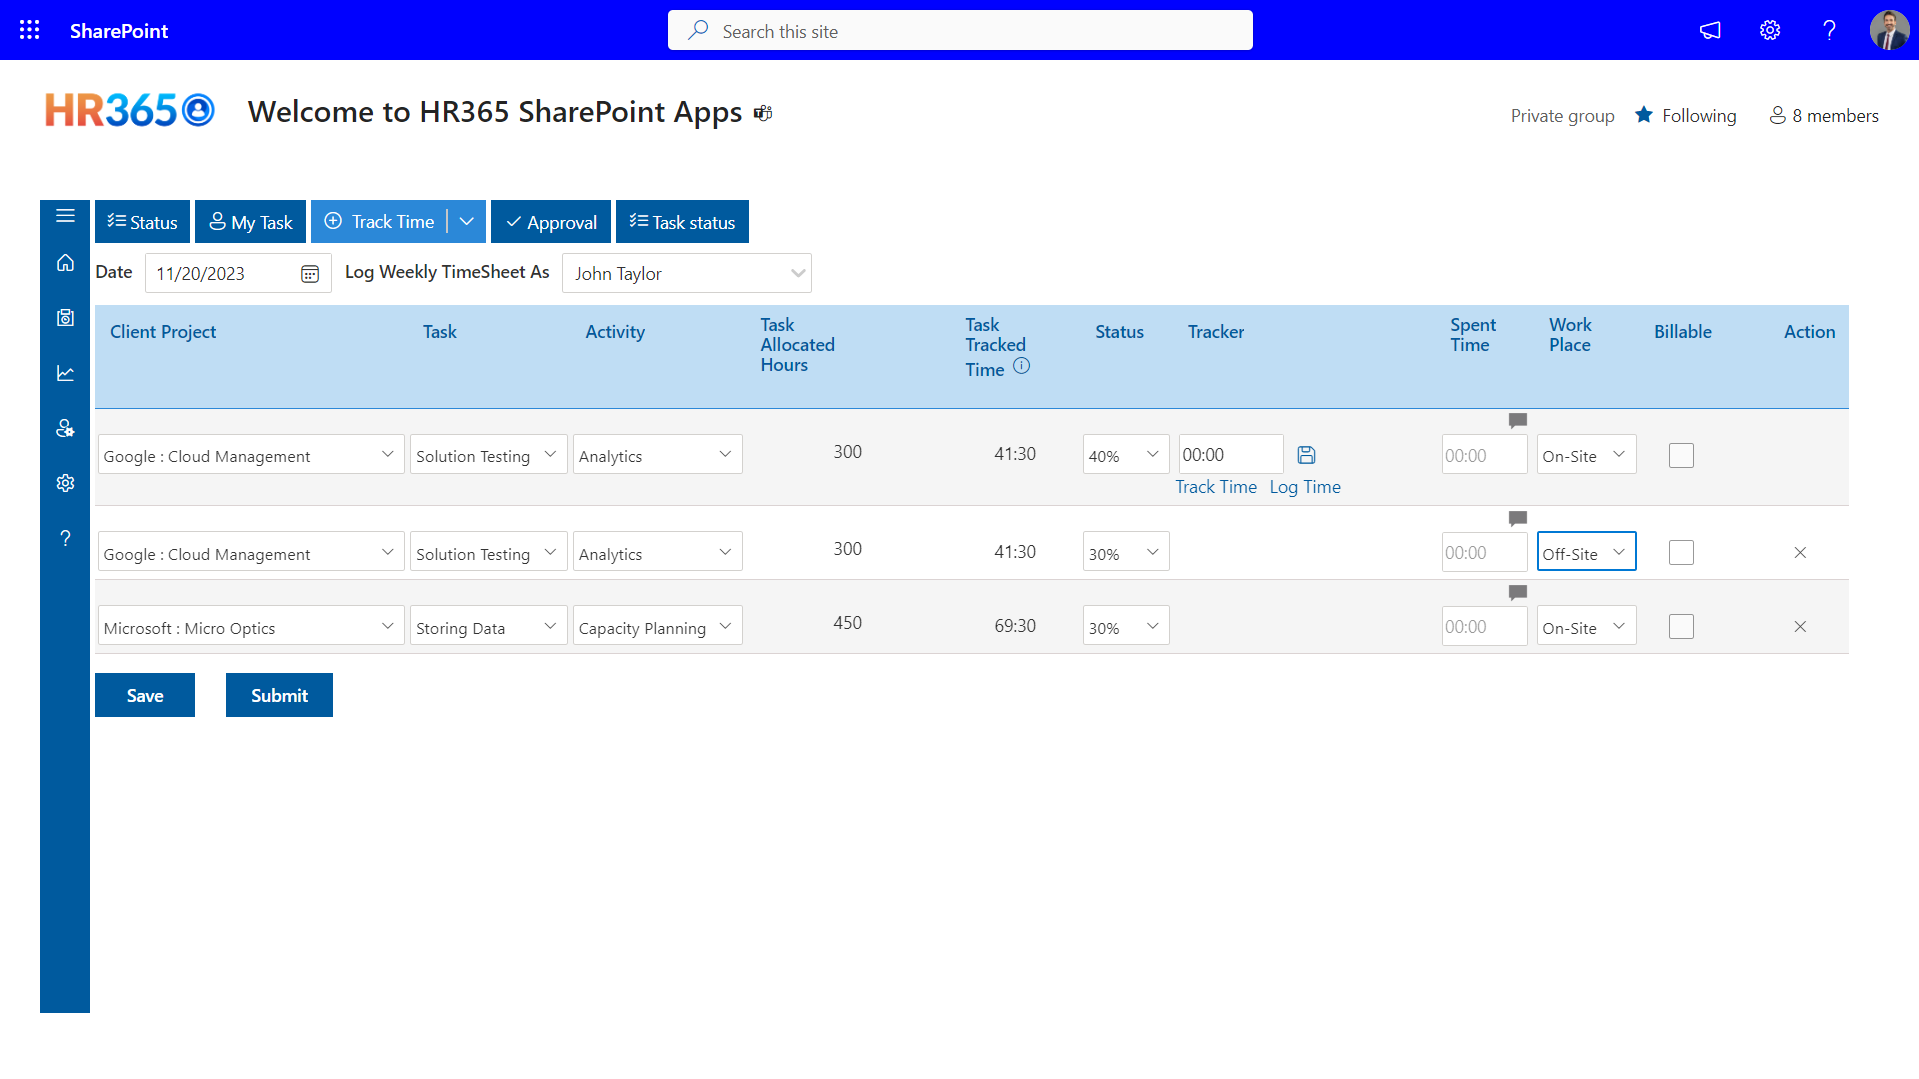
Task: Open the comment bubble for the first row
Action: click(1517, 421)
